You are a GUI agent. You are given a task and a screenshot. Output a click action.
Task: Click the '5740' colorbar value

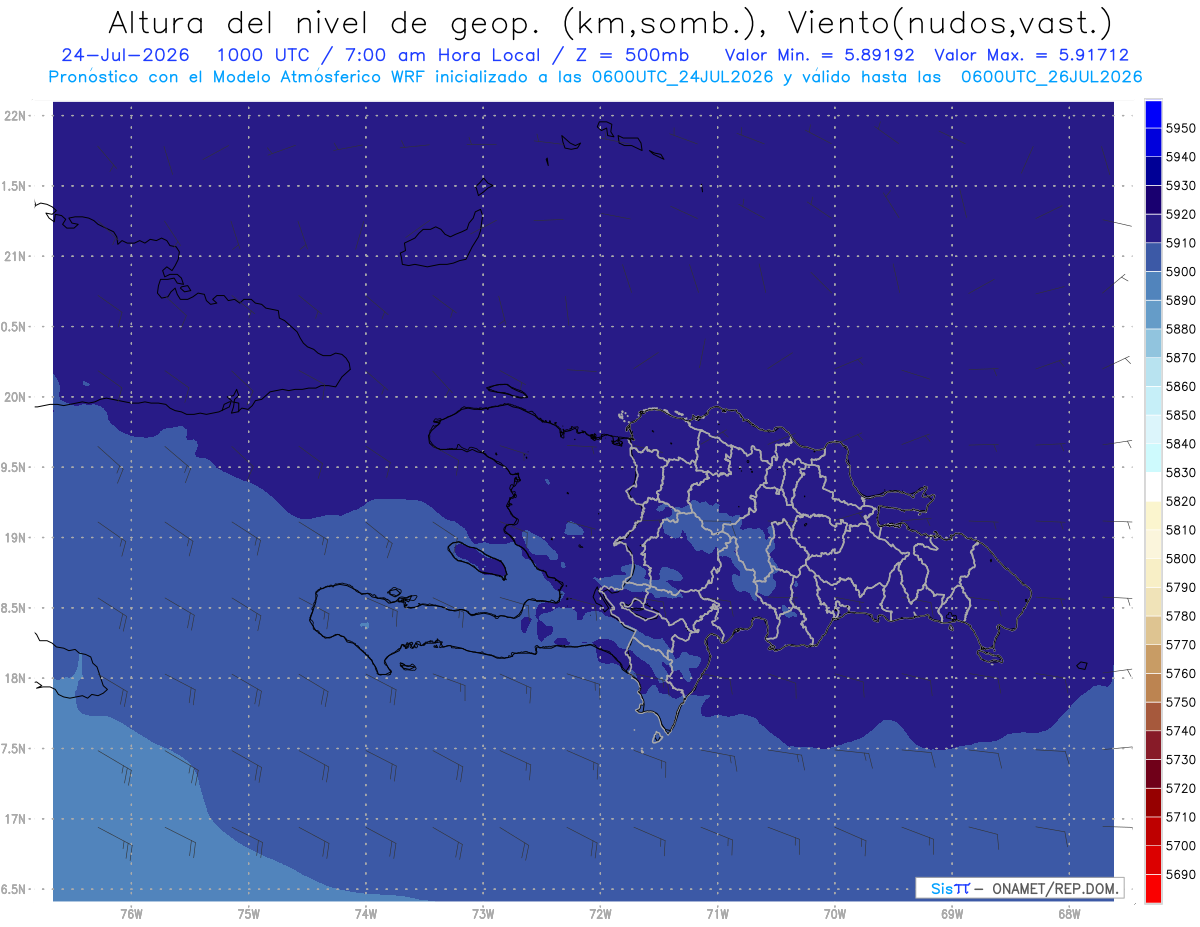pos(1180,731)
